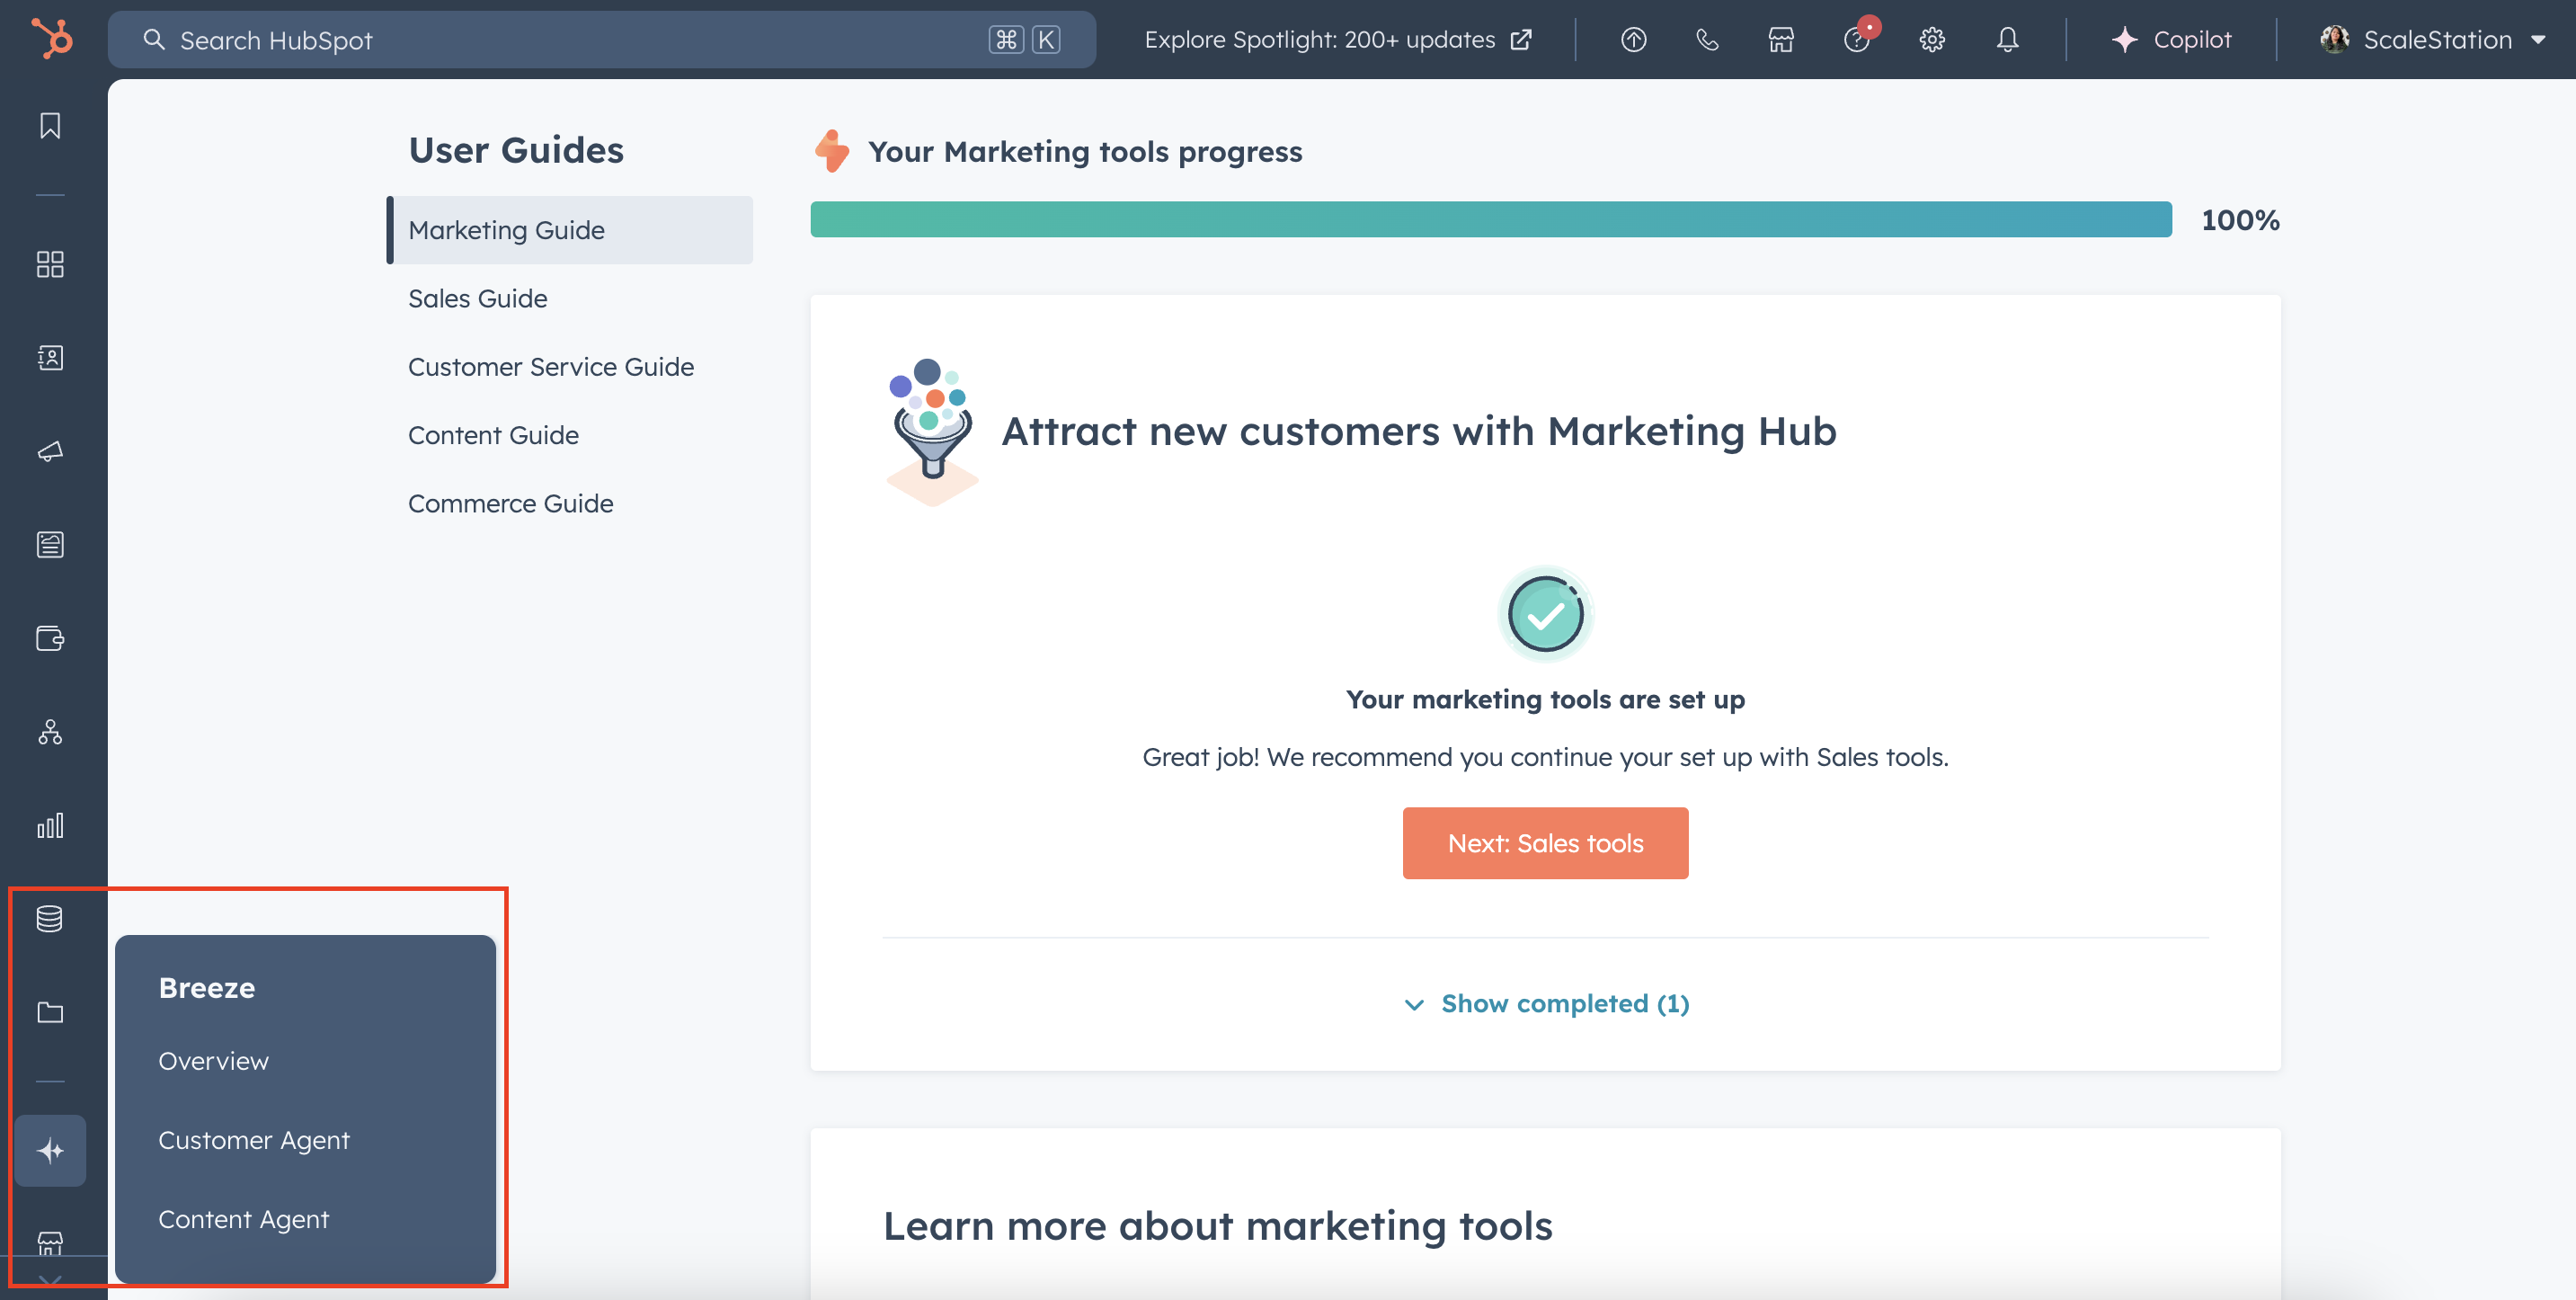
Task: Check the Notifications bell
Action: click(2007, 39)
